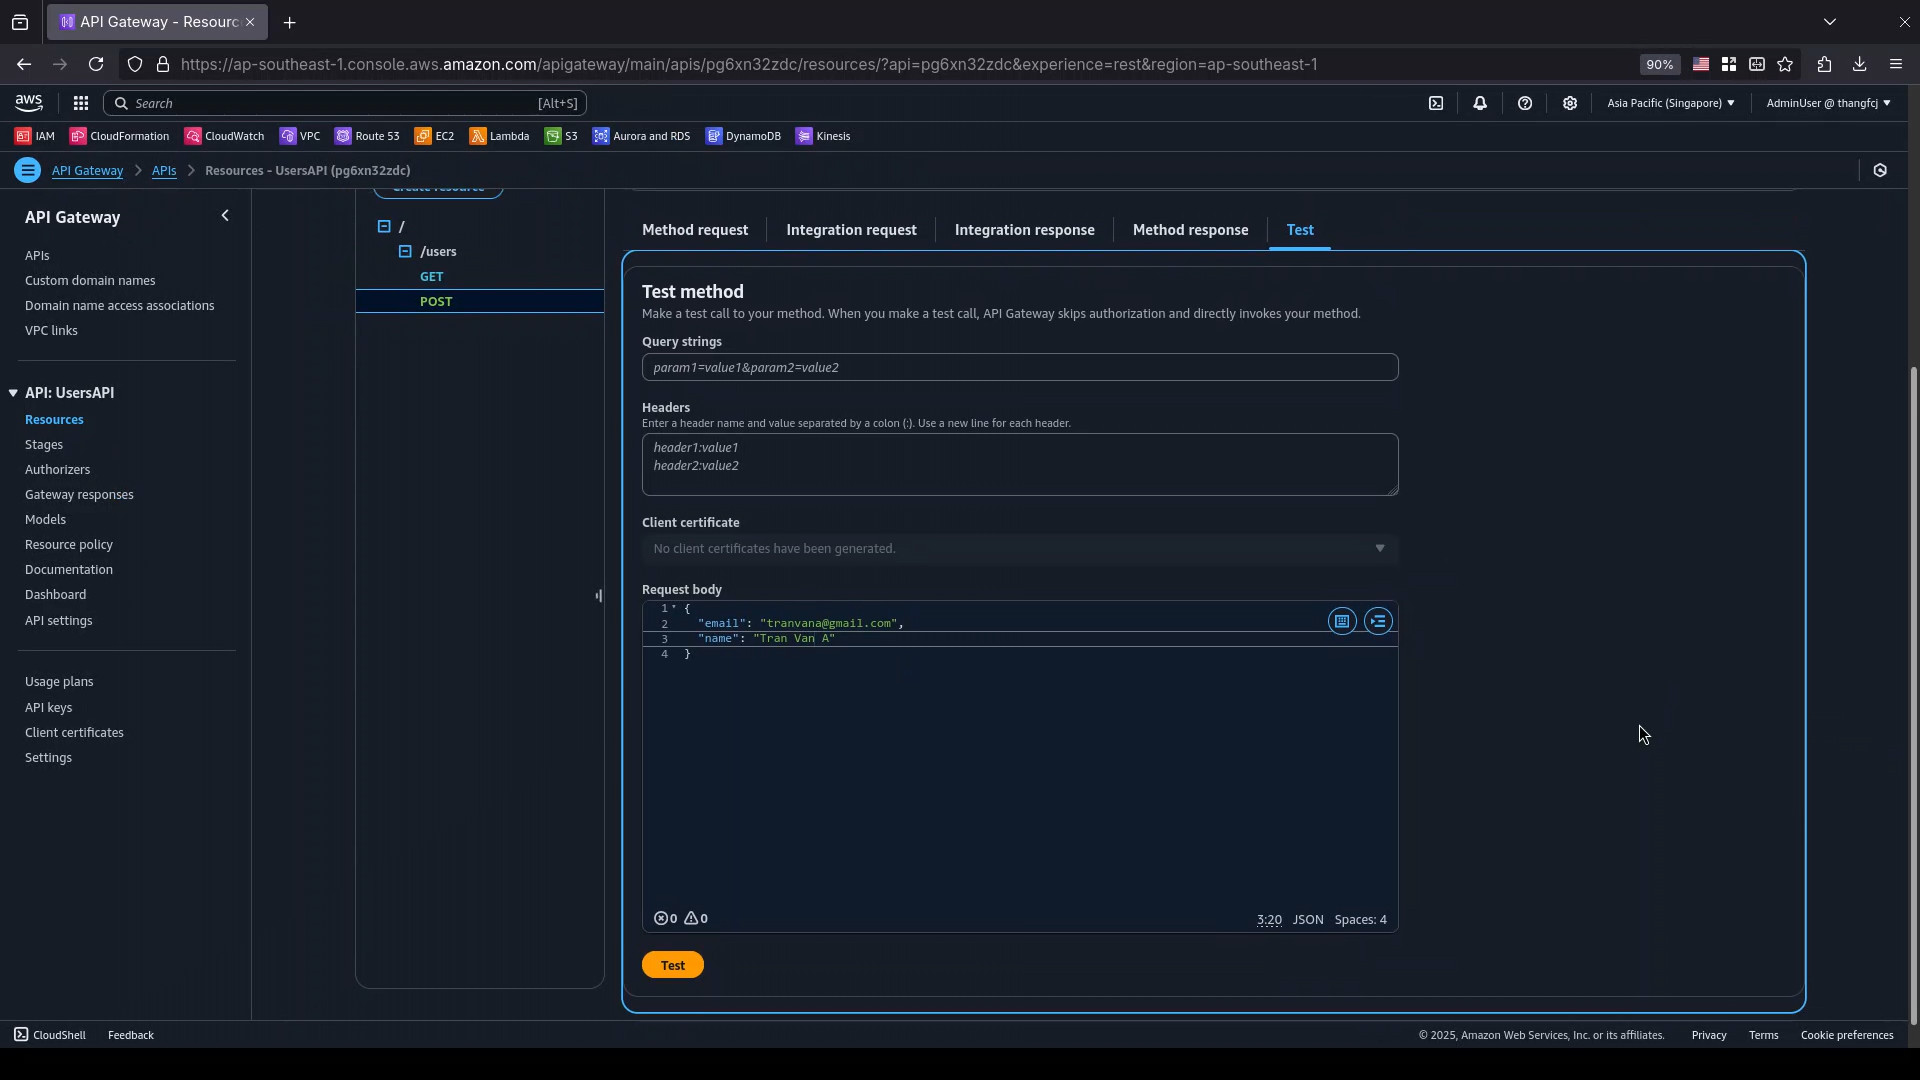Open the Asia Pacific (Singapore) region dropdown
This screenshot has width=1920, height=1080.
1670,103
